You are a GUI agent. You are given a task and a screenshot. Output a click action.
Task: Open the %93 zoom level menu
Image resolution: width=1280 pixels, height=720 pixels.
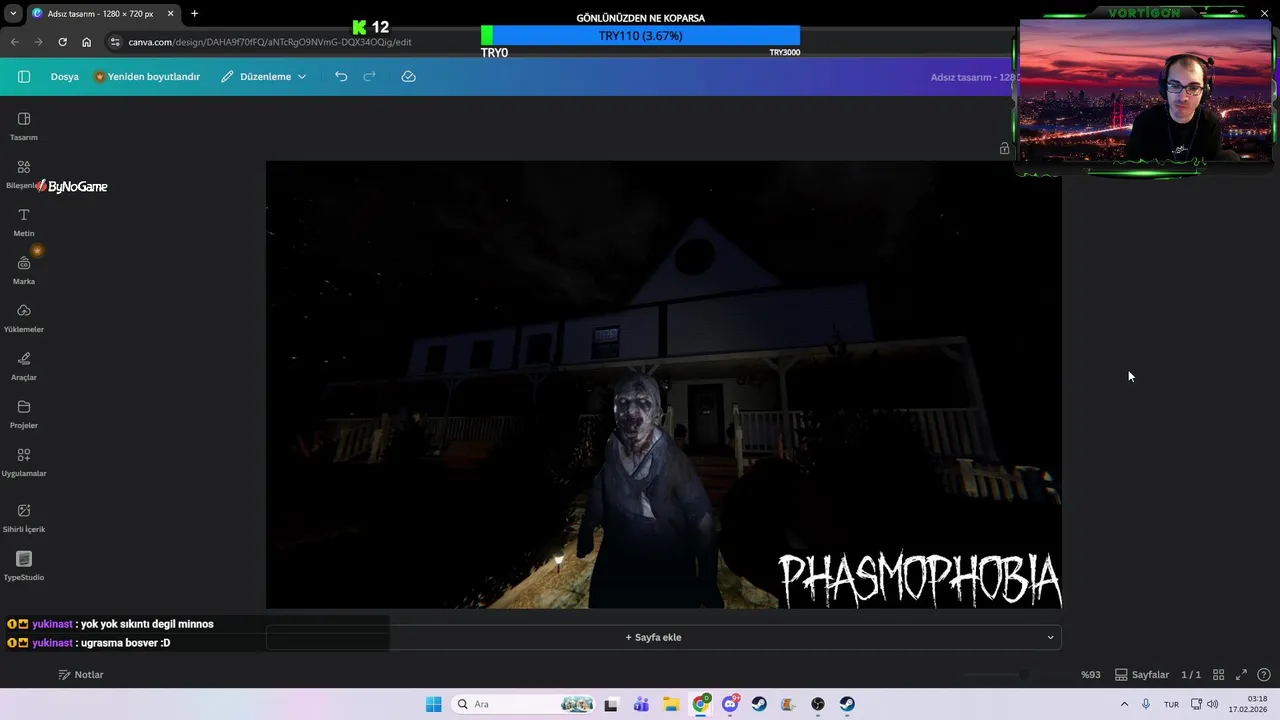[1090, 675]
